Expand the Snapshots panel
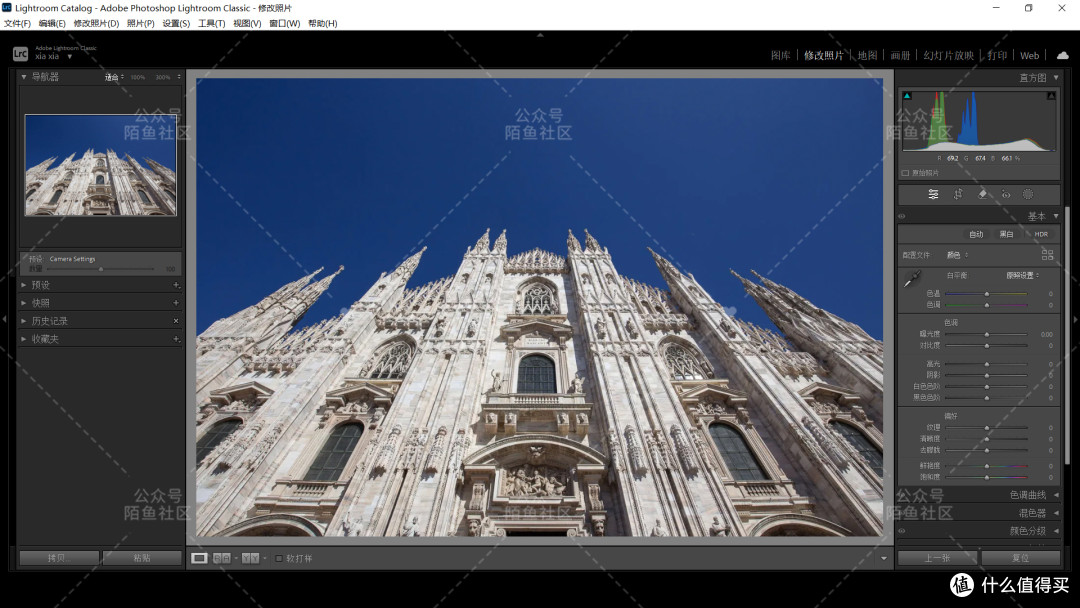The image size is (1080, 608). click(24, 303)
